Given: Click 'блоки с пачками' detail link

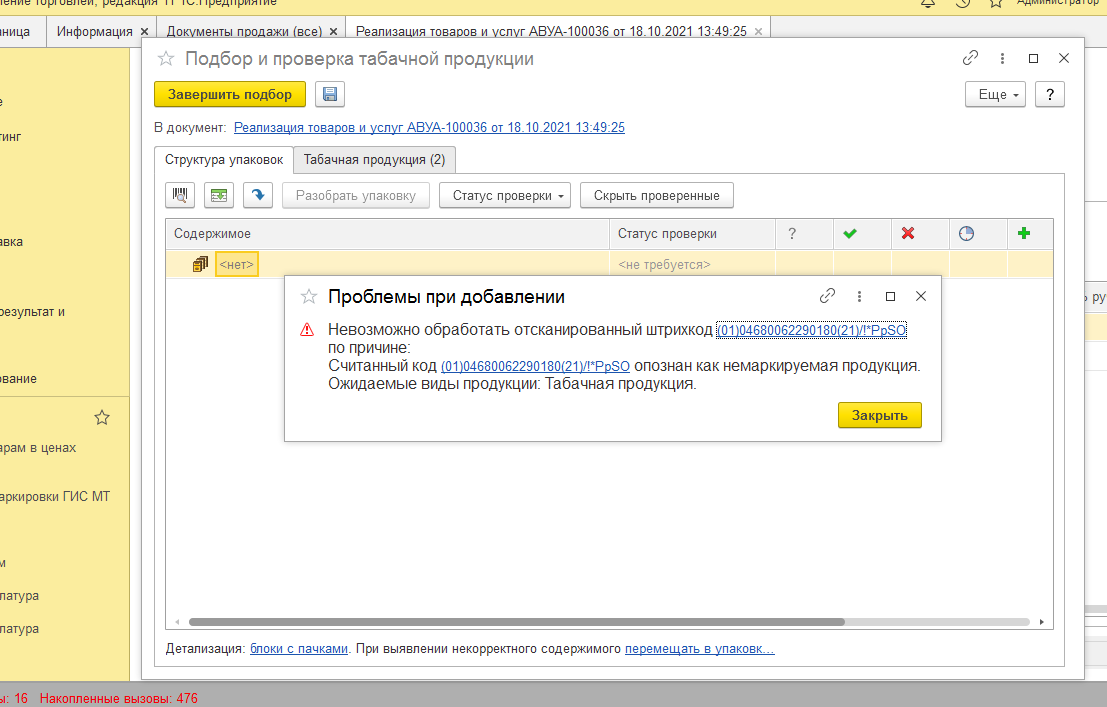Looking at the screenshot, I should click(298, 649).
